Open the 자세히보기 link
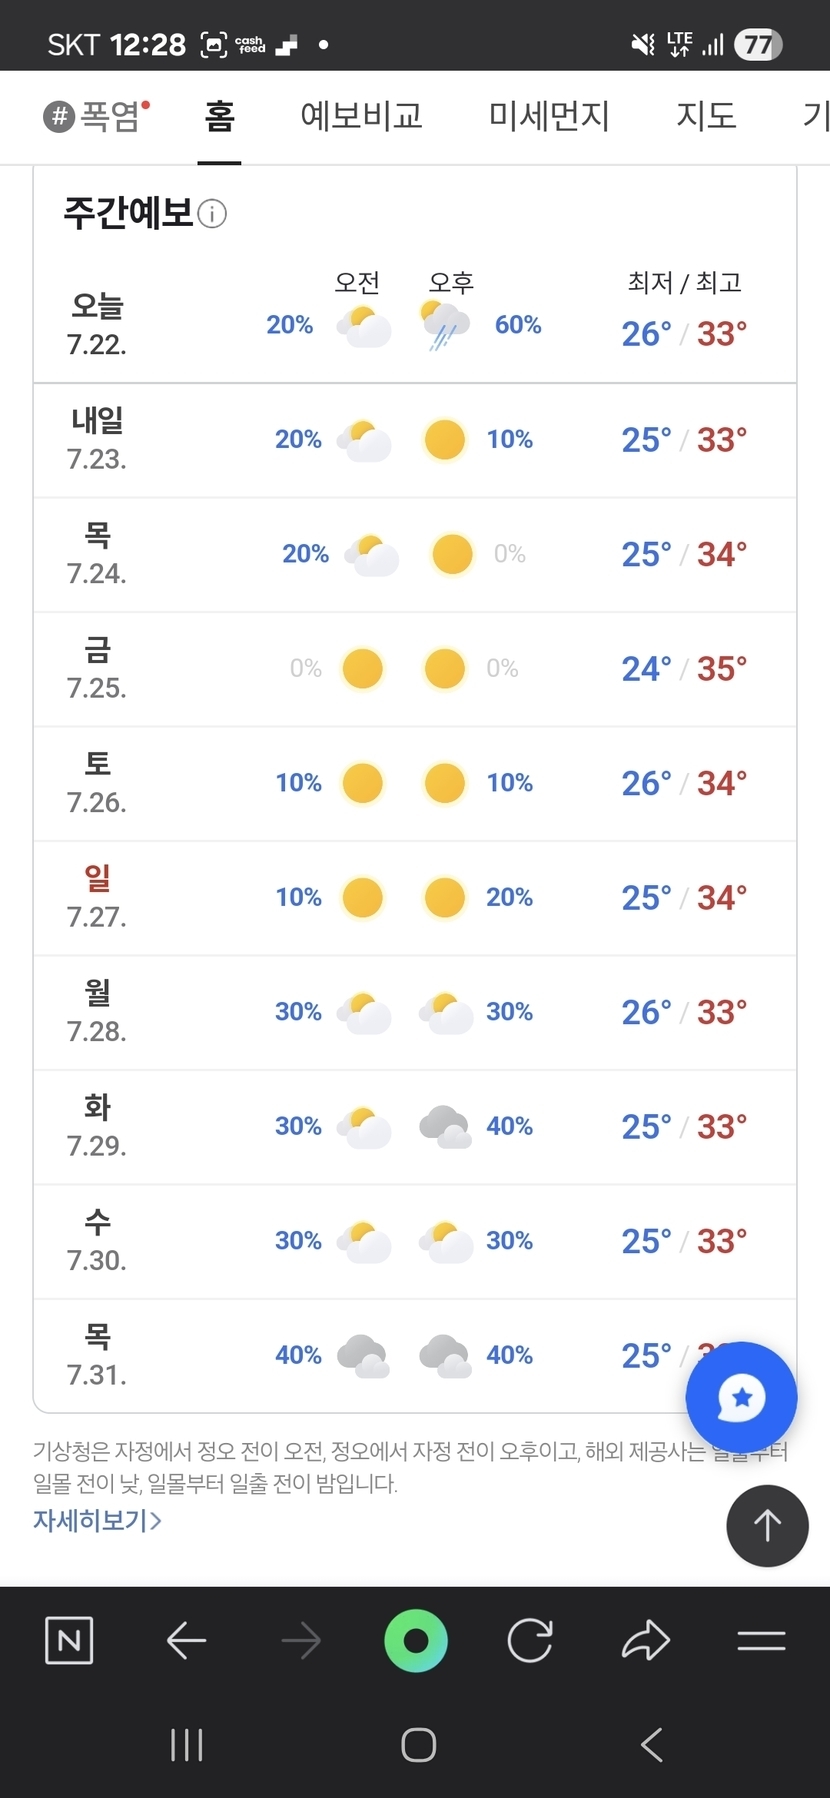Viewport: 830px width, 1798px height. tap(97, 1520)
